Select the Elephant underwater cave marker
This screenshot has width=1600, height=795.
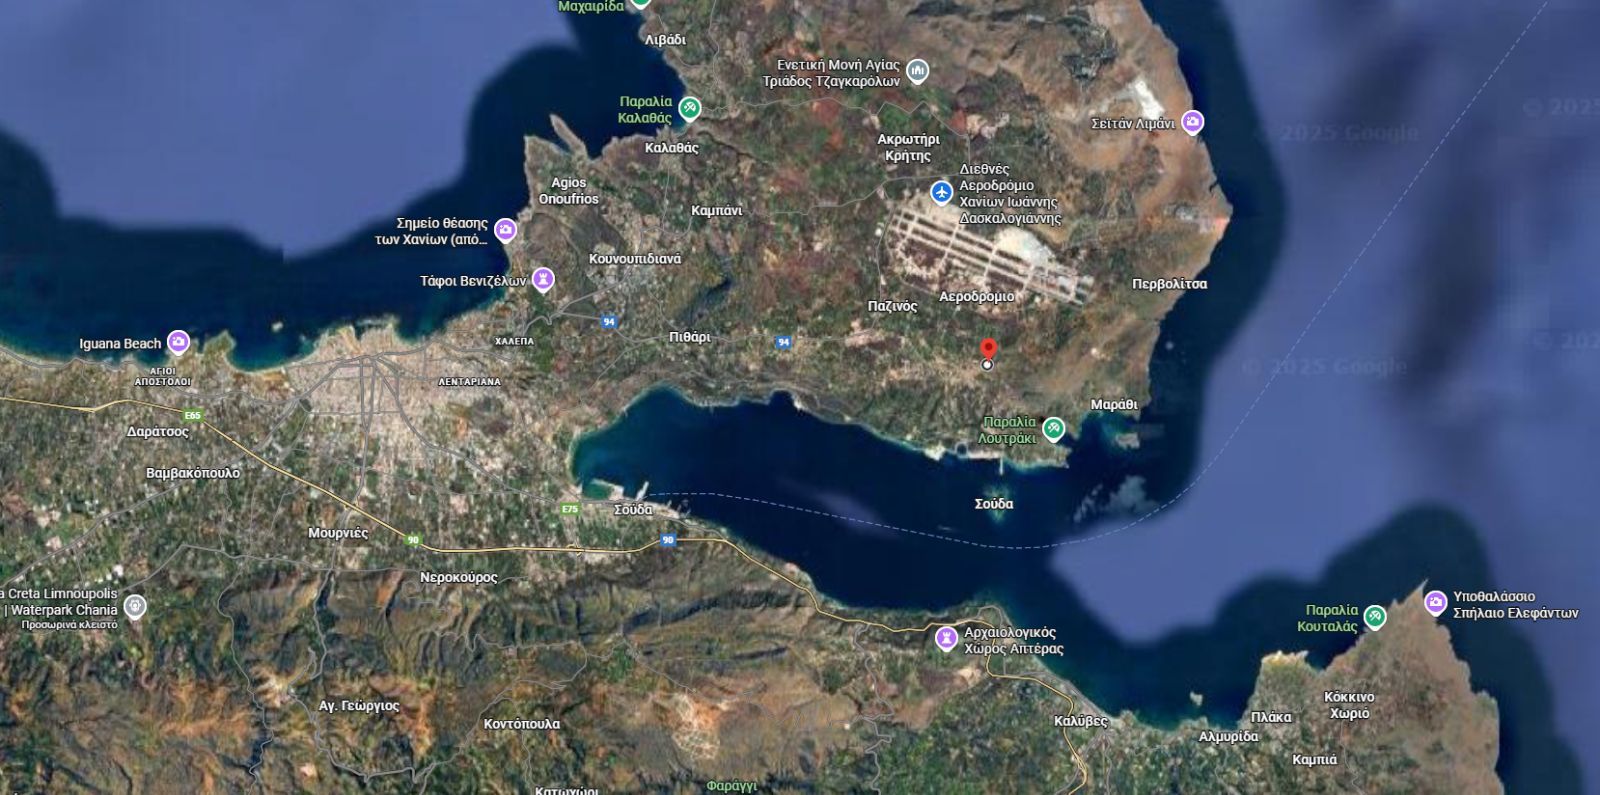click(x=1436, y=603)
